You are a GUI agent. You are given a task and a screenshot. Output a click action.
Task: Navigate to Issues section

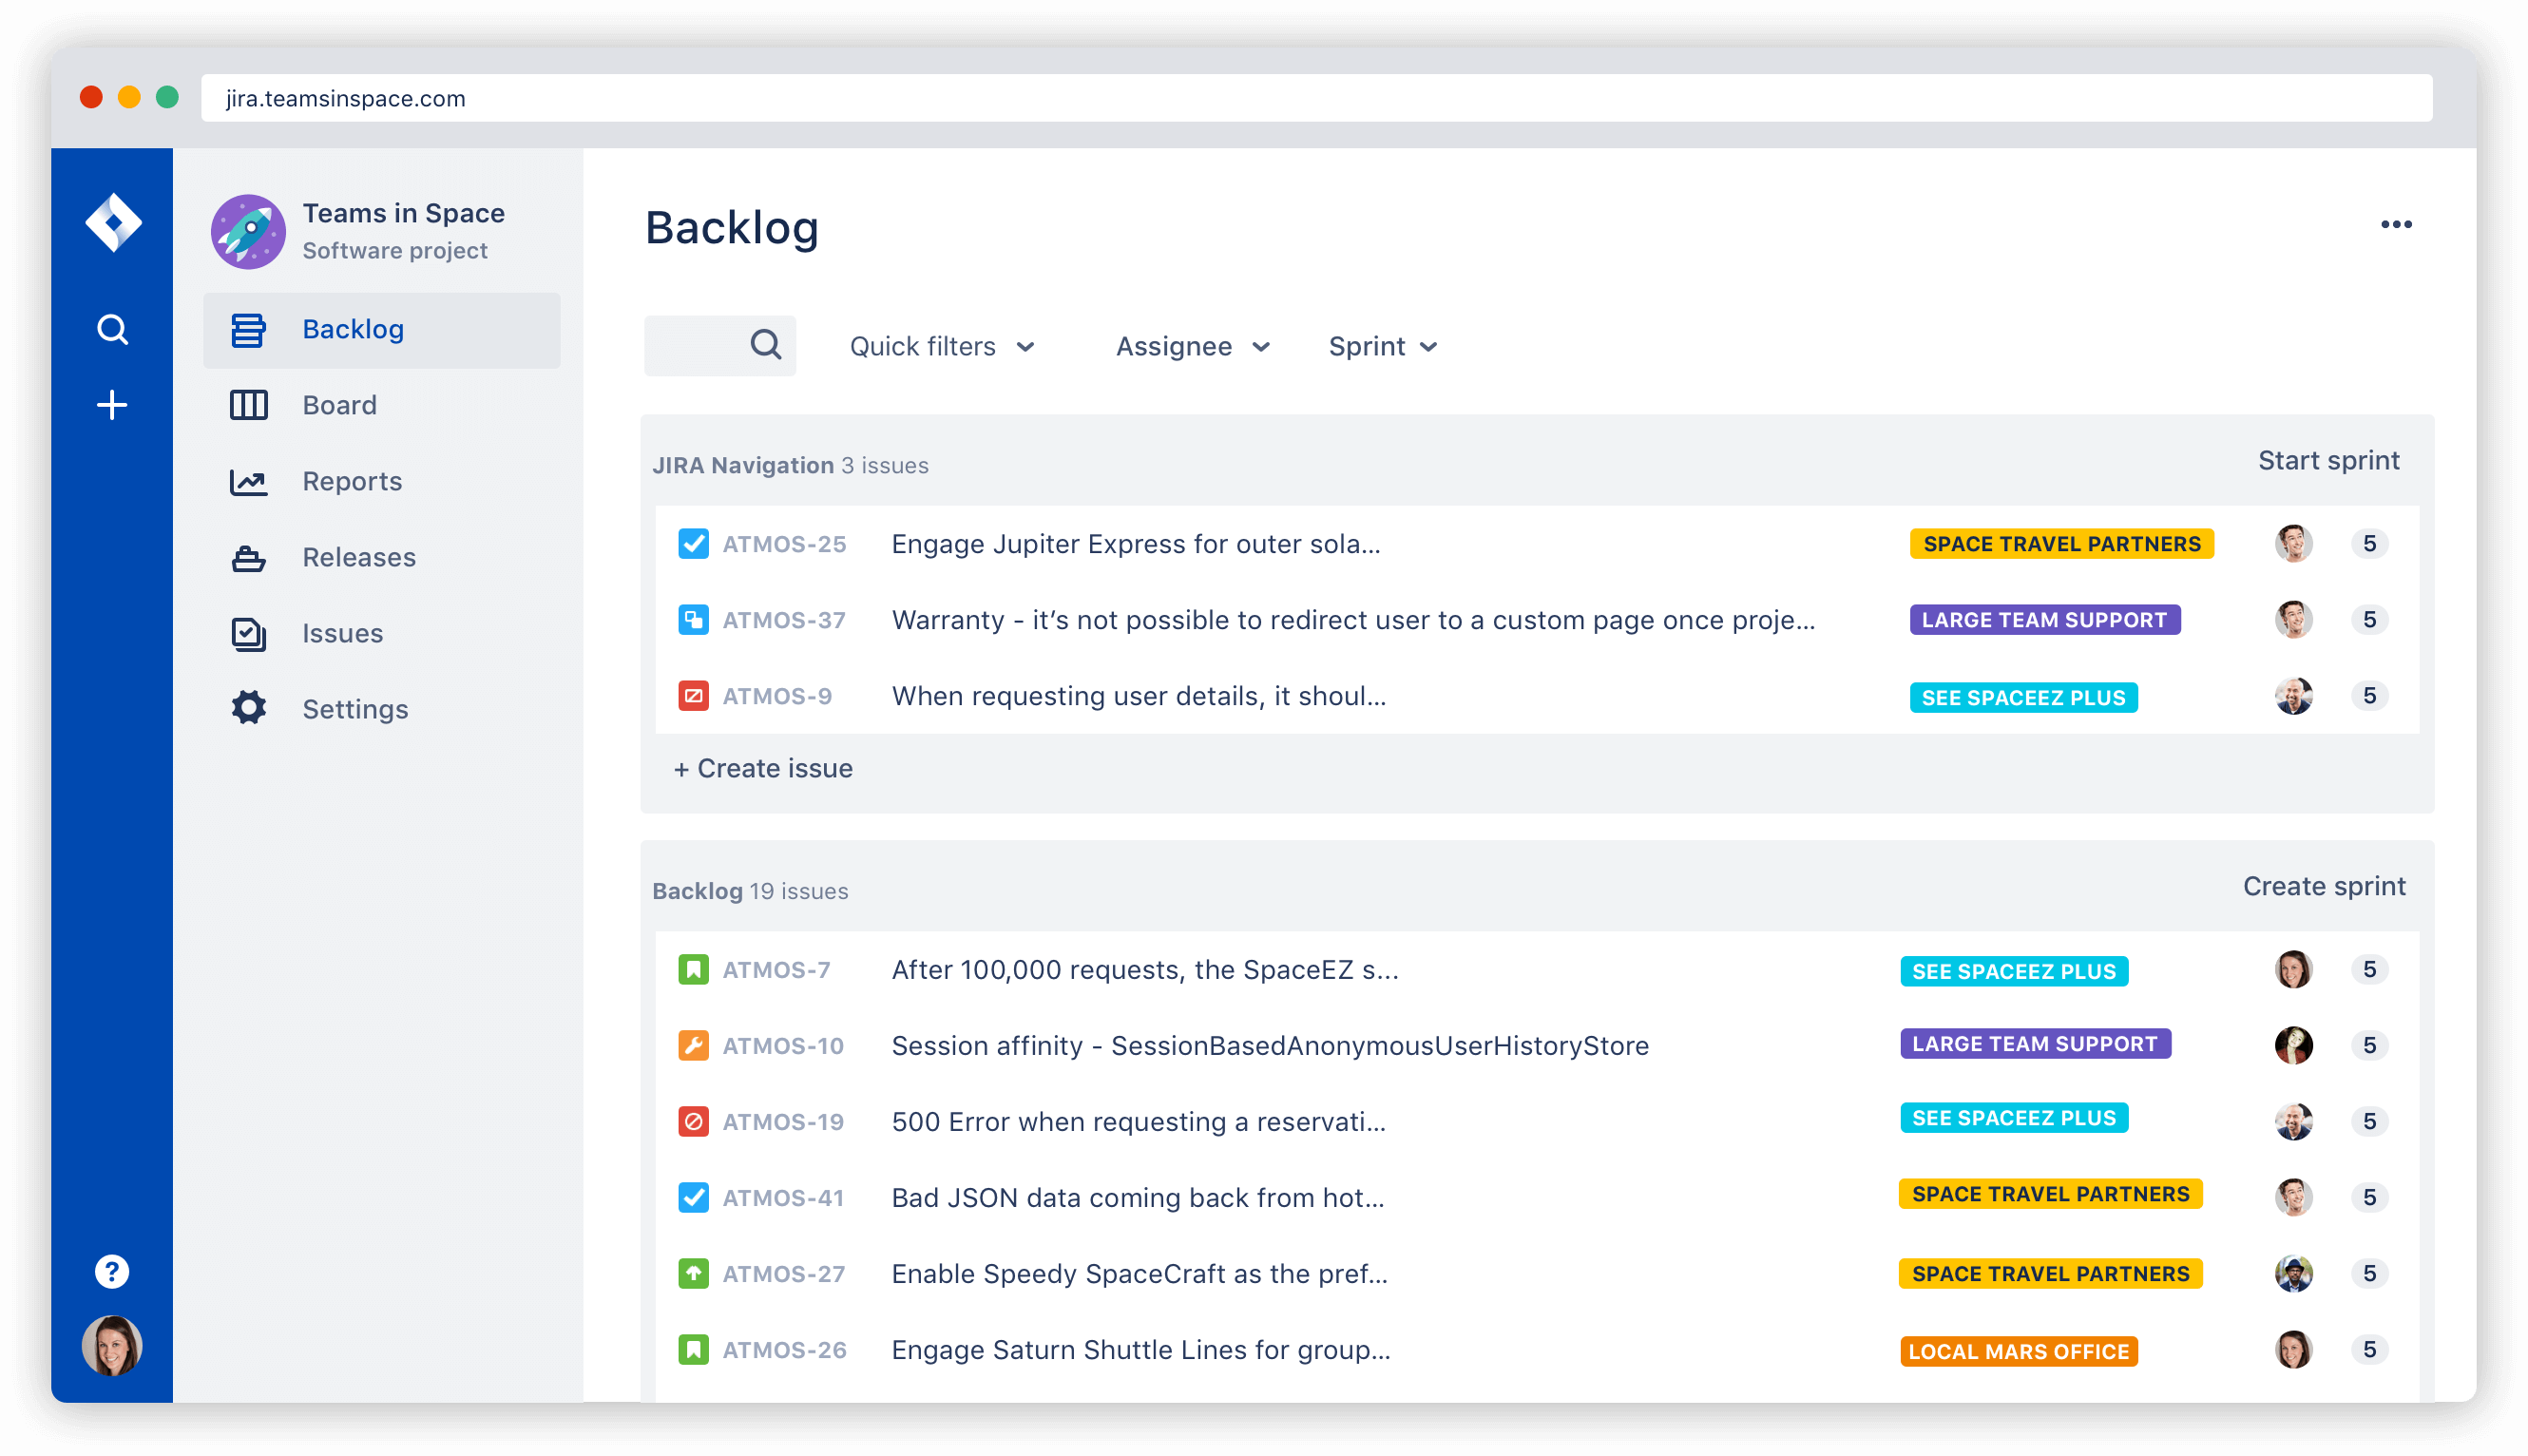click(x=340, y=632)
